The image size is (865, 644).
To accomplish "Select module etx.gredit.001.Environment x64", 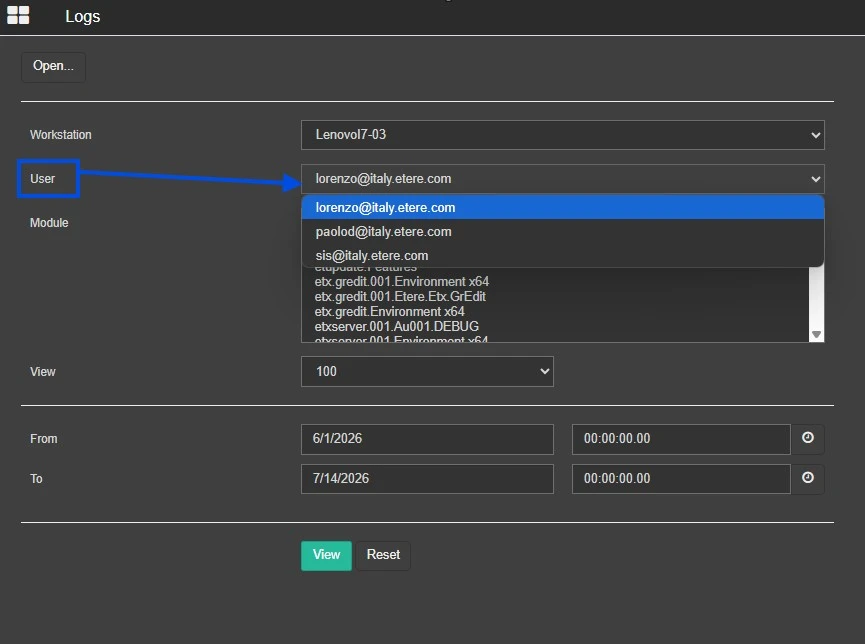I will (x=402, y=281).
